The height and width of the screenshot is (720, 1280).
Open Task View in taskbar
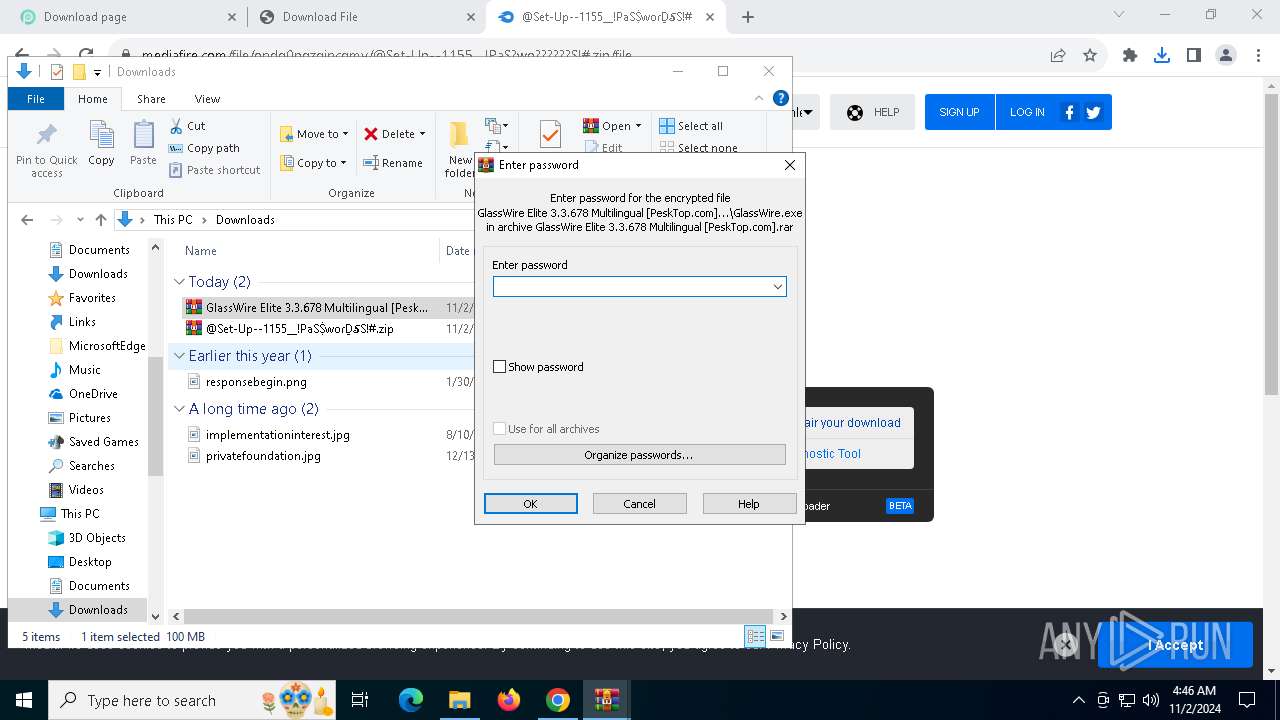tap(360, 700)
